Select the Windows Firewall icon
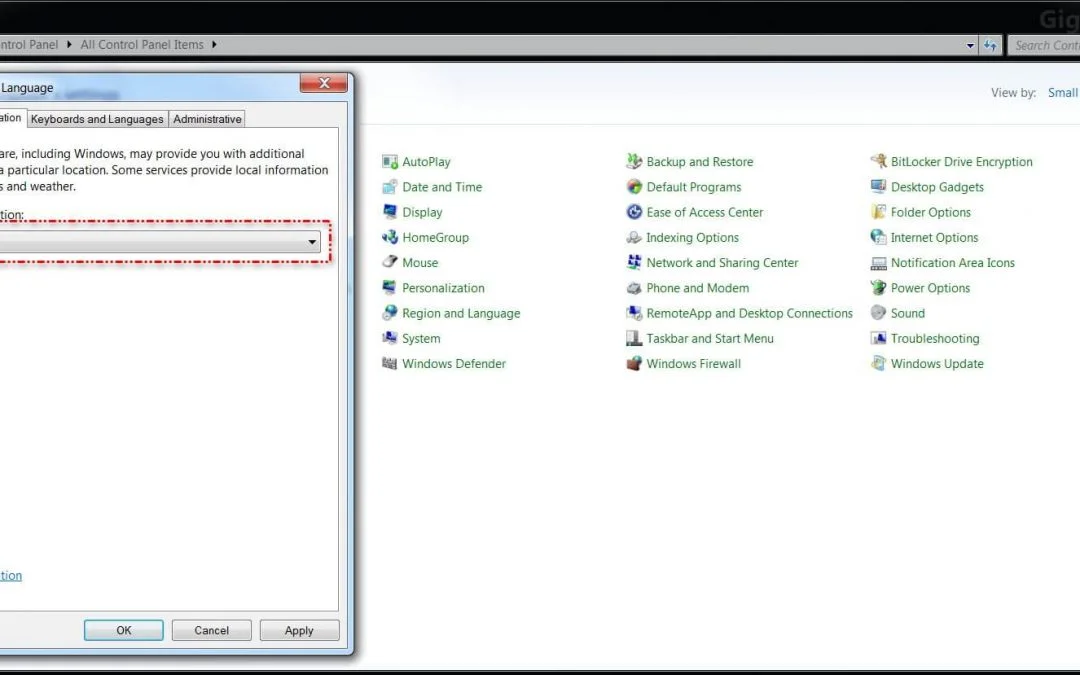Viewport: 1080px width, 675px height. pos(634,364)
